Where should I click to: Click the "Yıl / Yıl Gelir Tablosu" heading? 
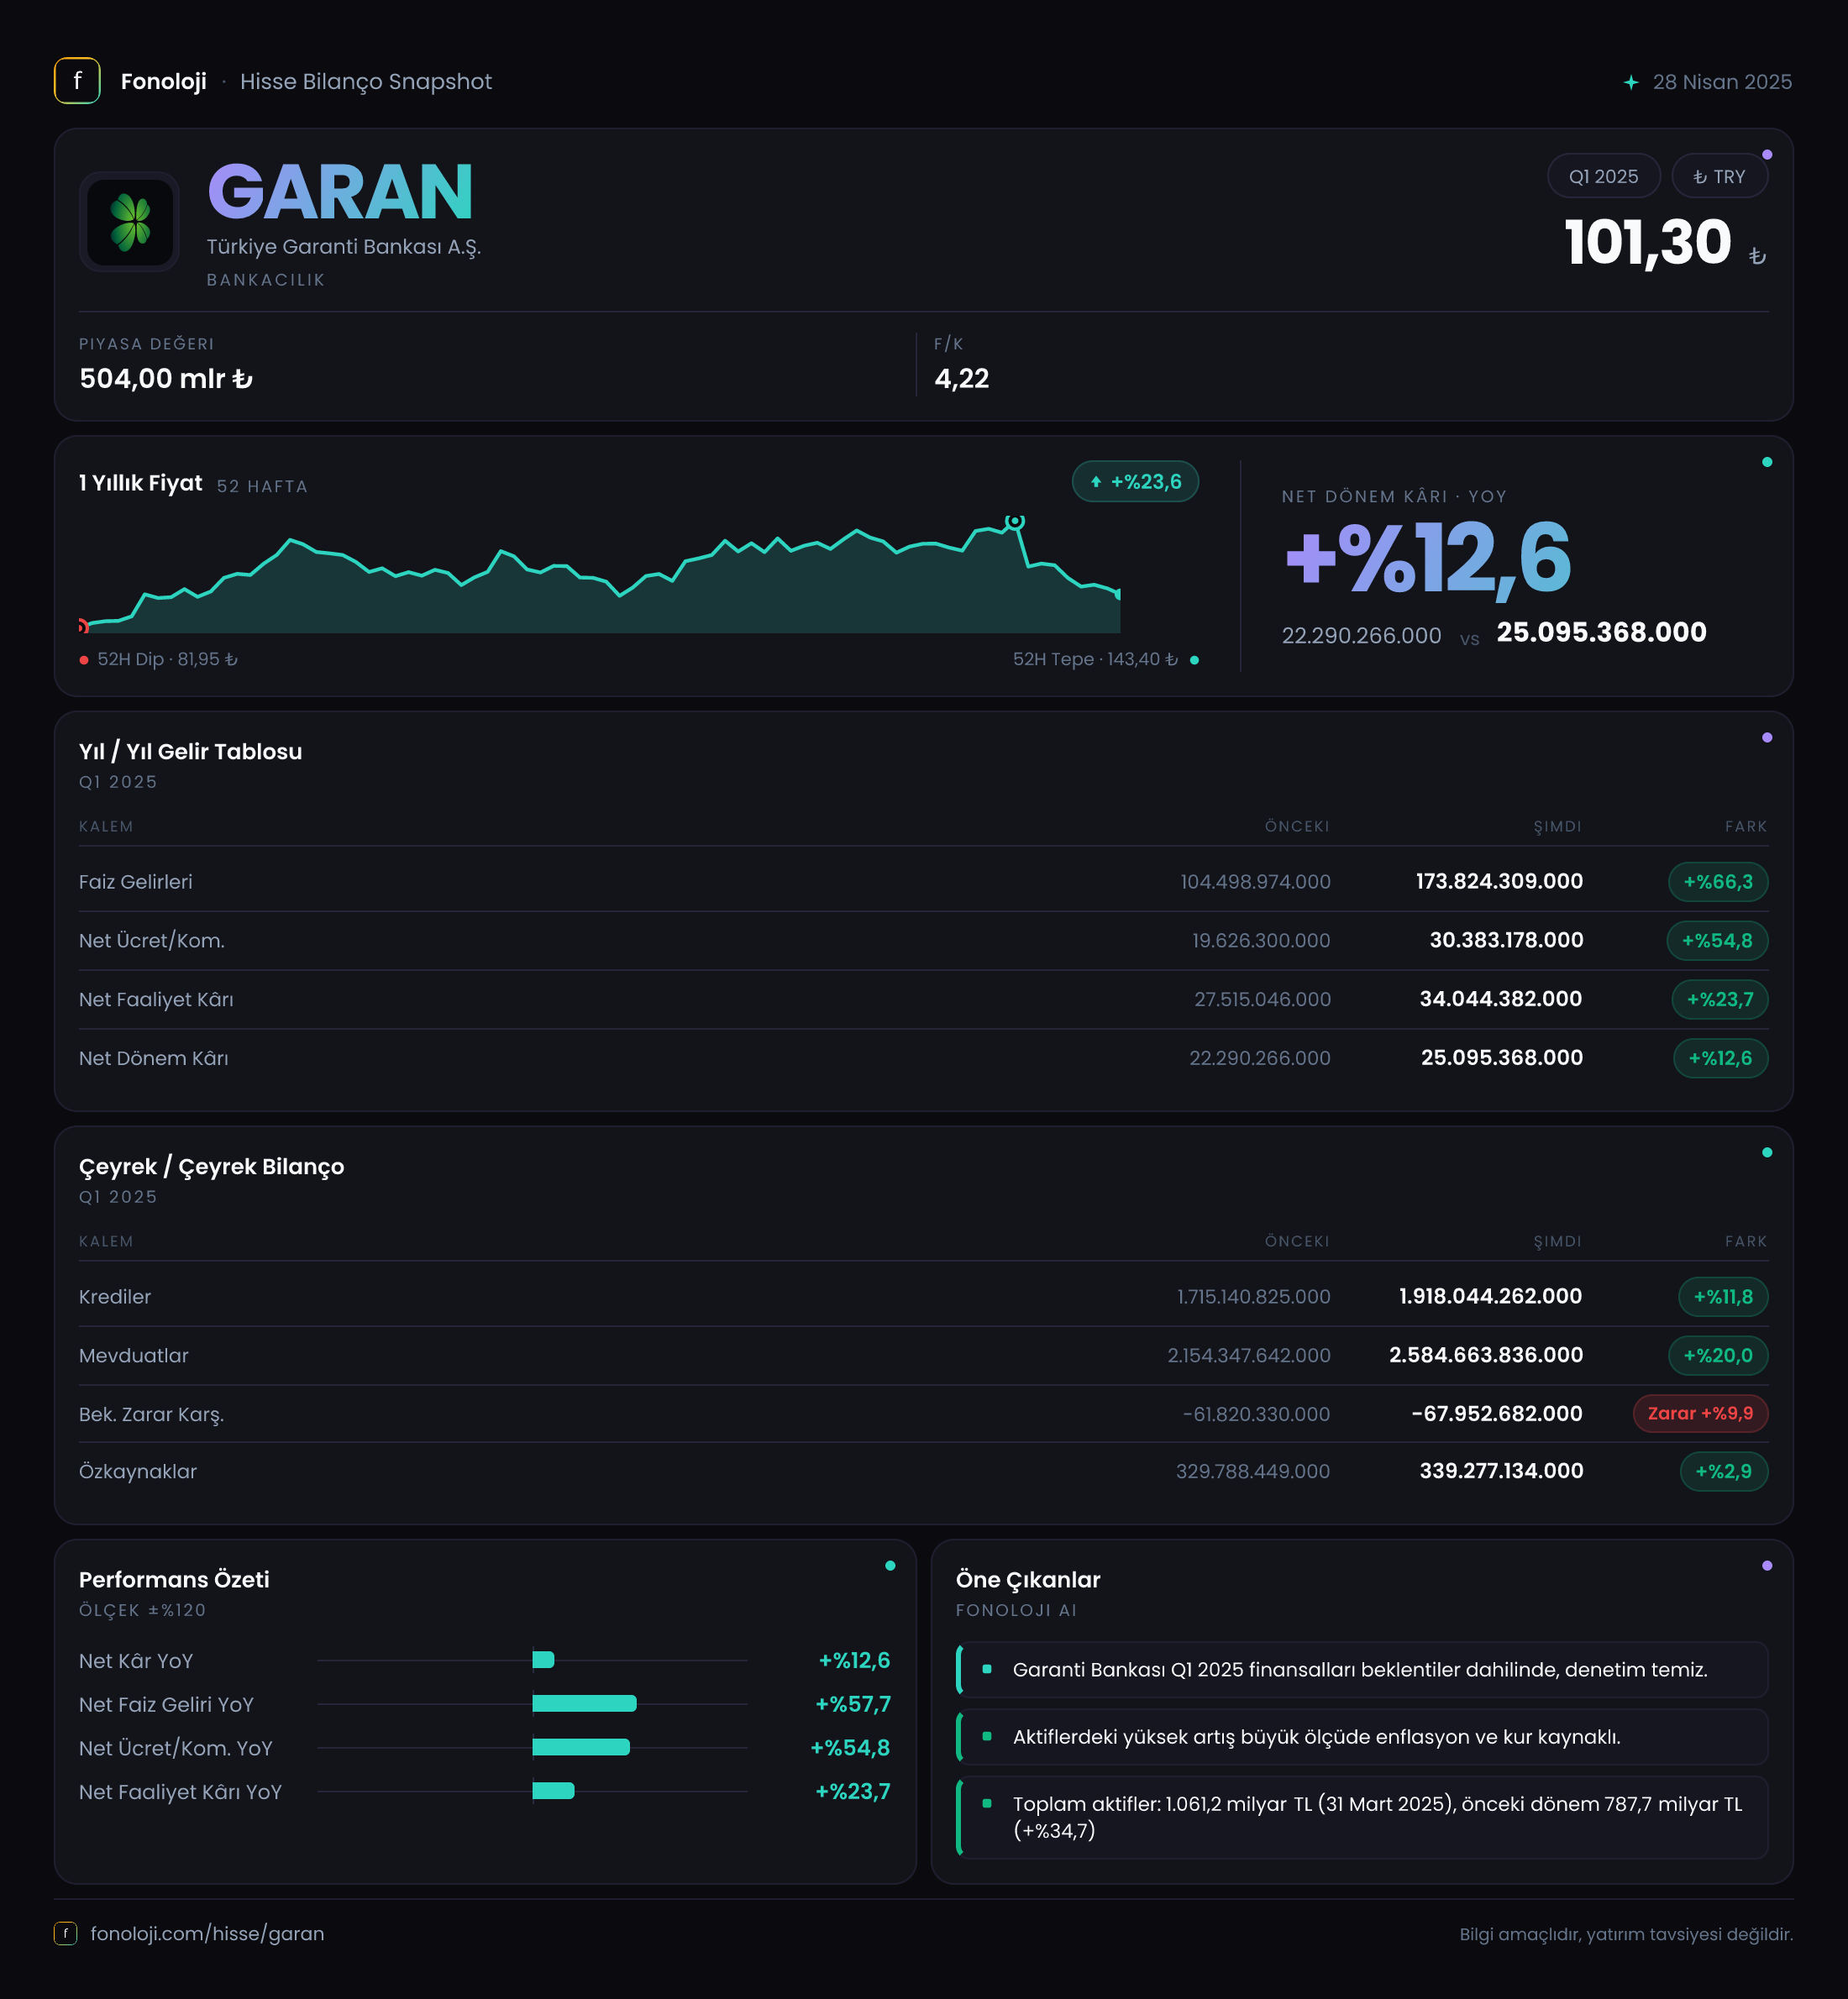[190, 752]
